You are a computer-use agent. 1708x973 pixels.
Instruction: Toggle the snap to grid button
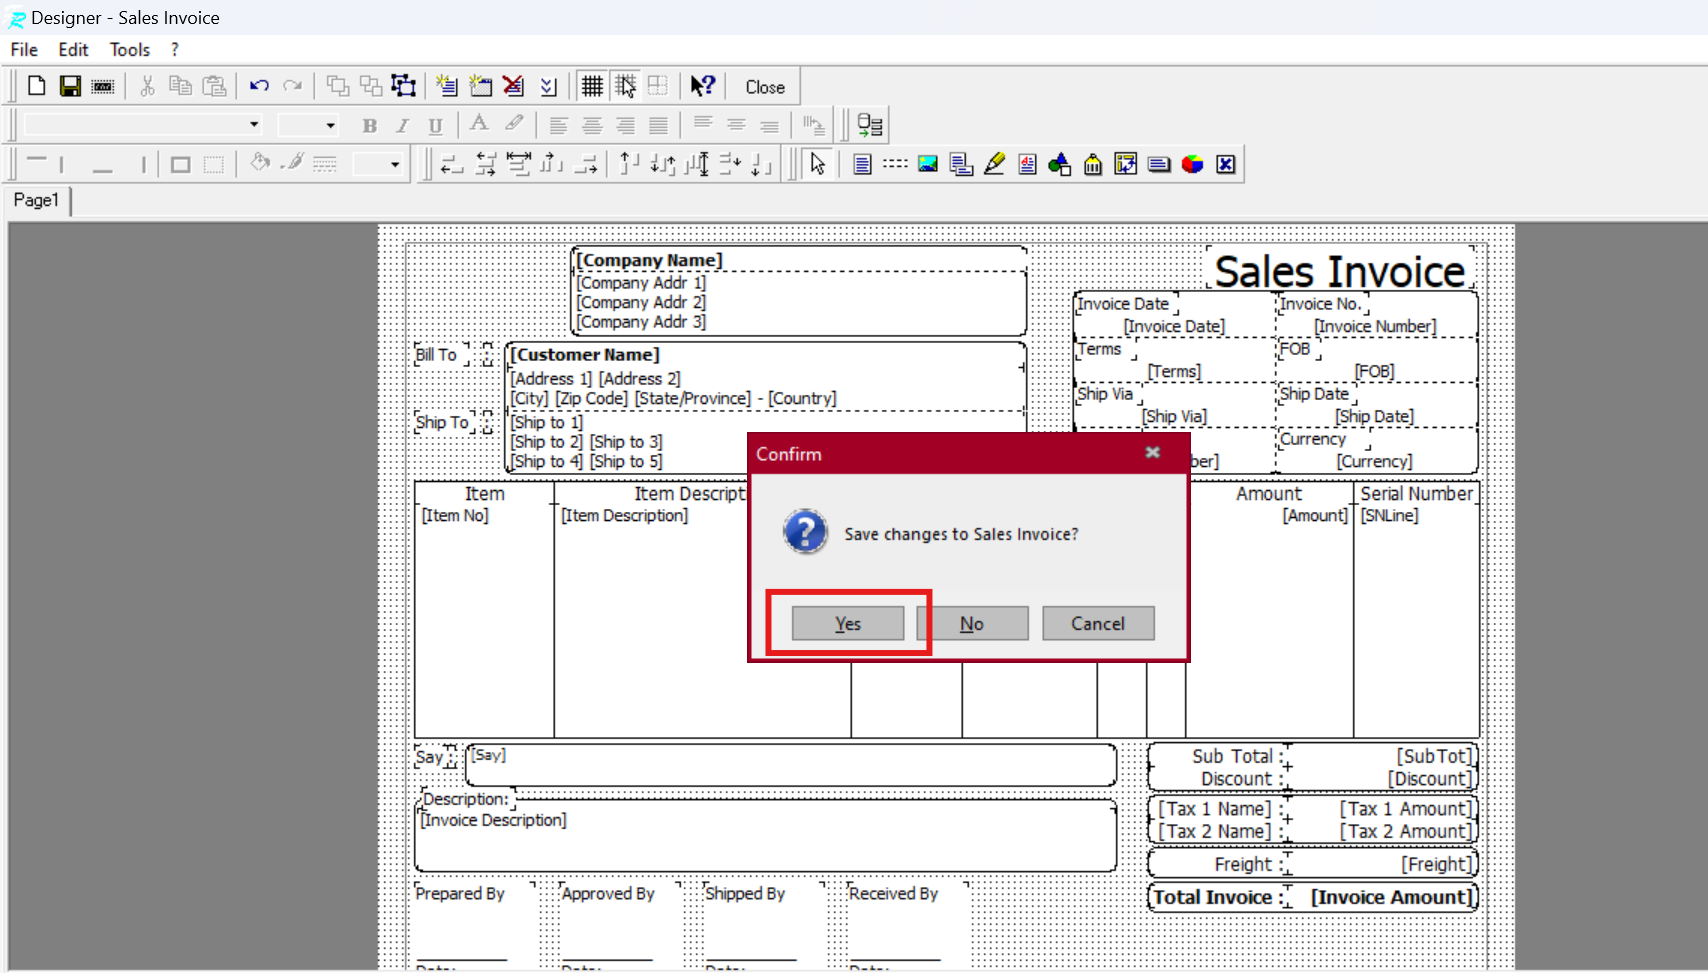point(625,86)
